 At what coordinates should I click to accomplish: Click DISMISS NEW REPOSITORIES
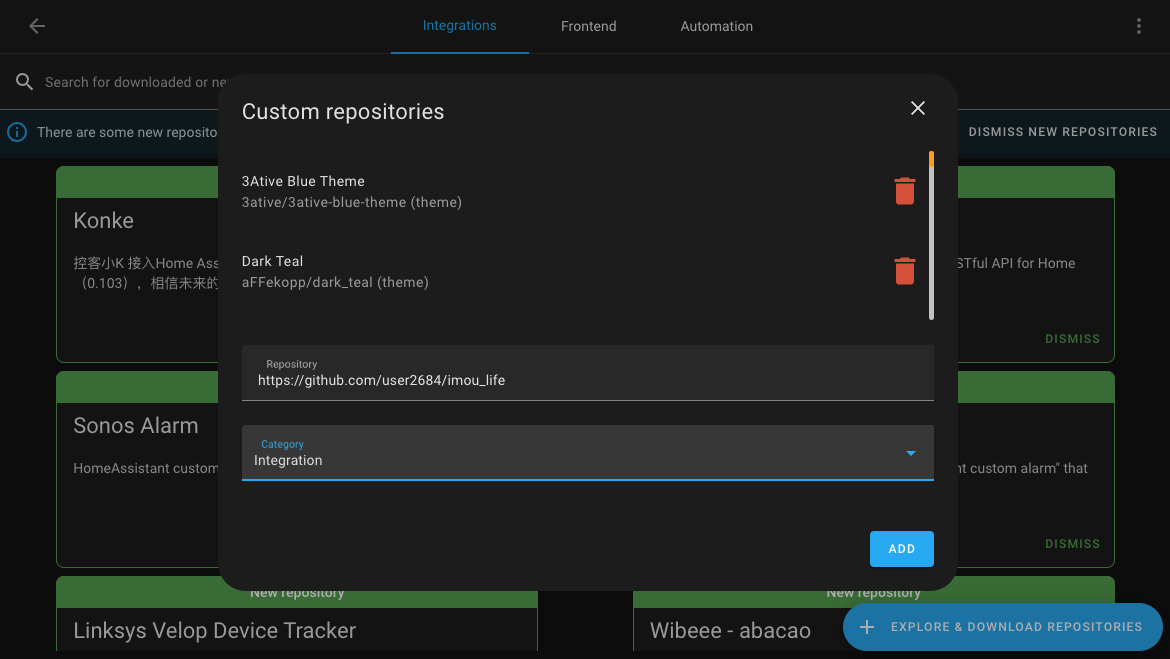(1063, 131)
